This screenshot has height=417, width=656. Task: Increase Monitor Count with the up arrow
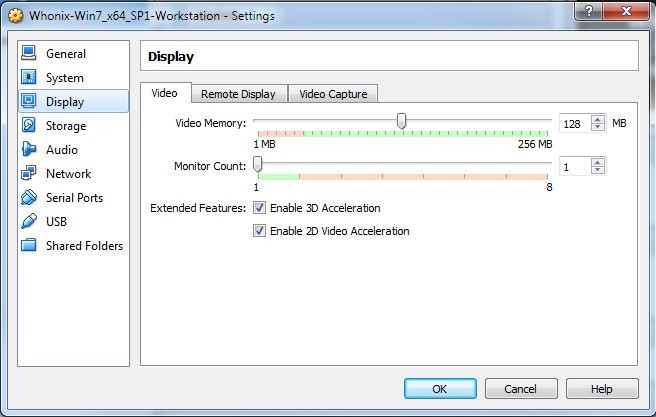pyautogui.click(x=598, y=162)
